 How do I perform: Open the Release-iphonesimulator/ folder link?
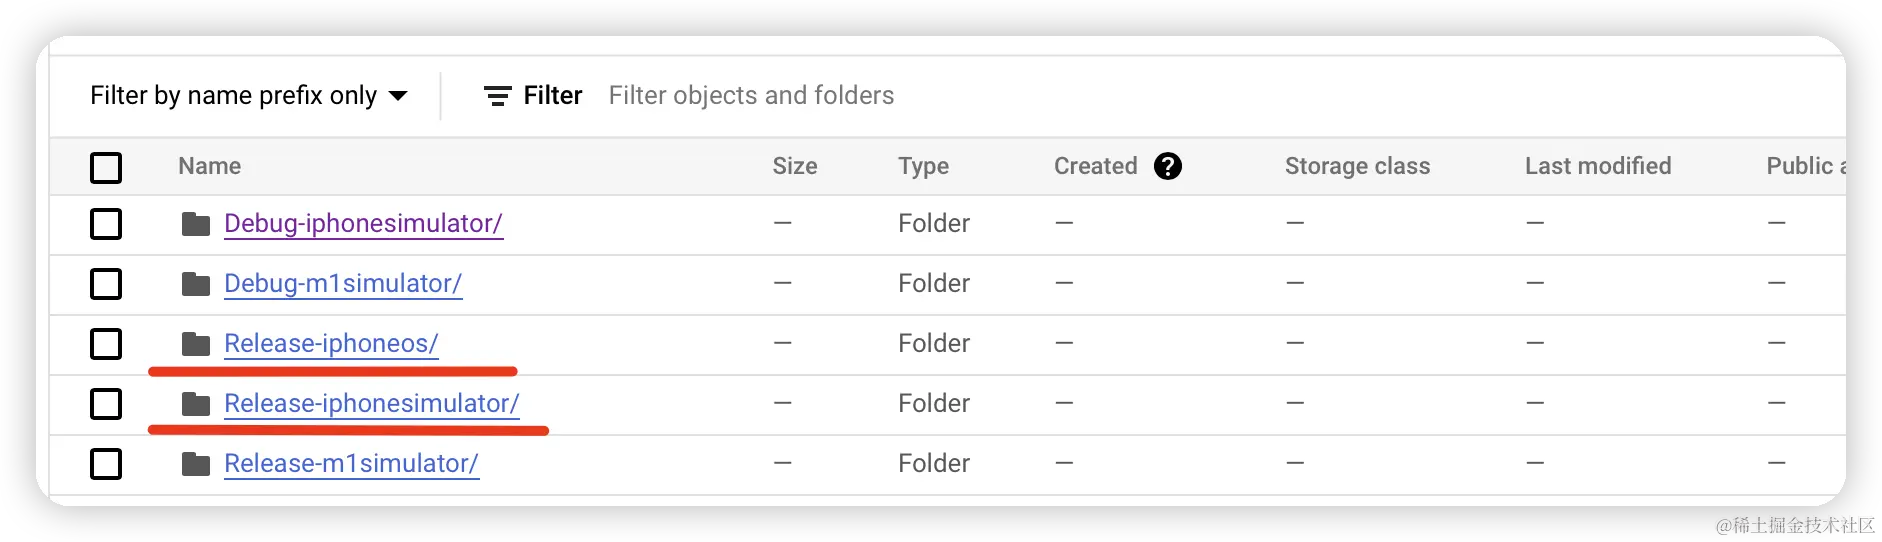pyautogui.click(x=371, y=404)
